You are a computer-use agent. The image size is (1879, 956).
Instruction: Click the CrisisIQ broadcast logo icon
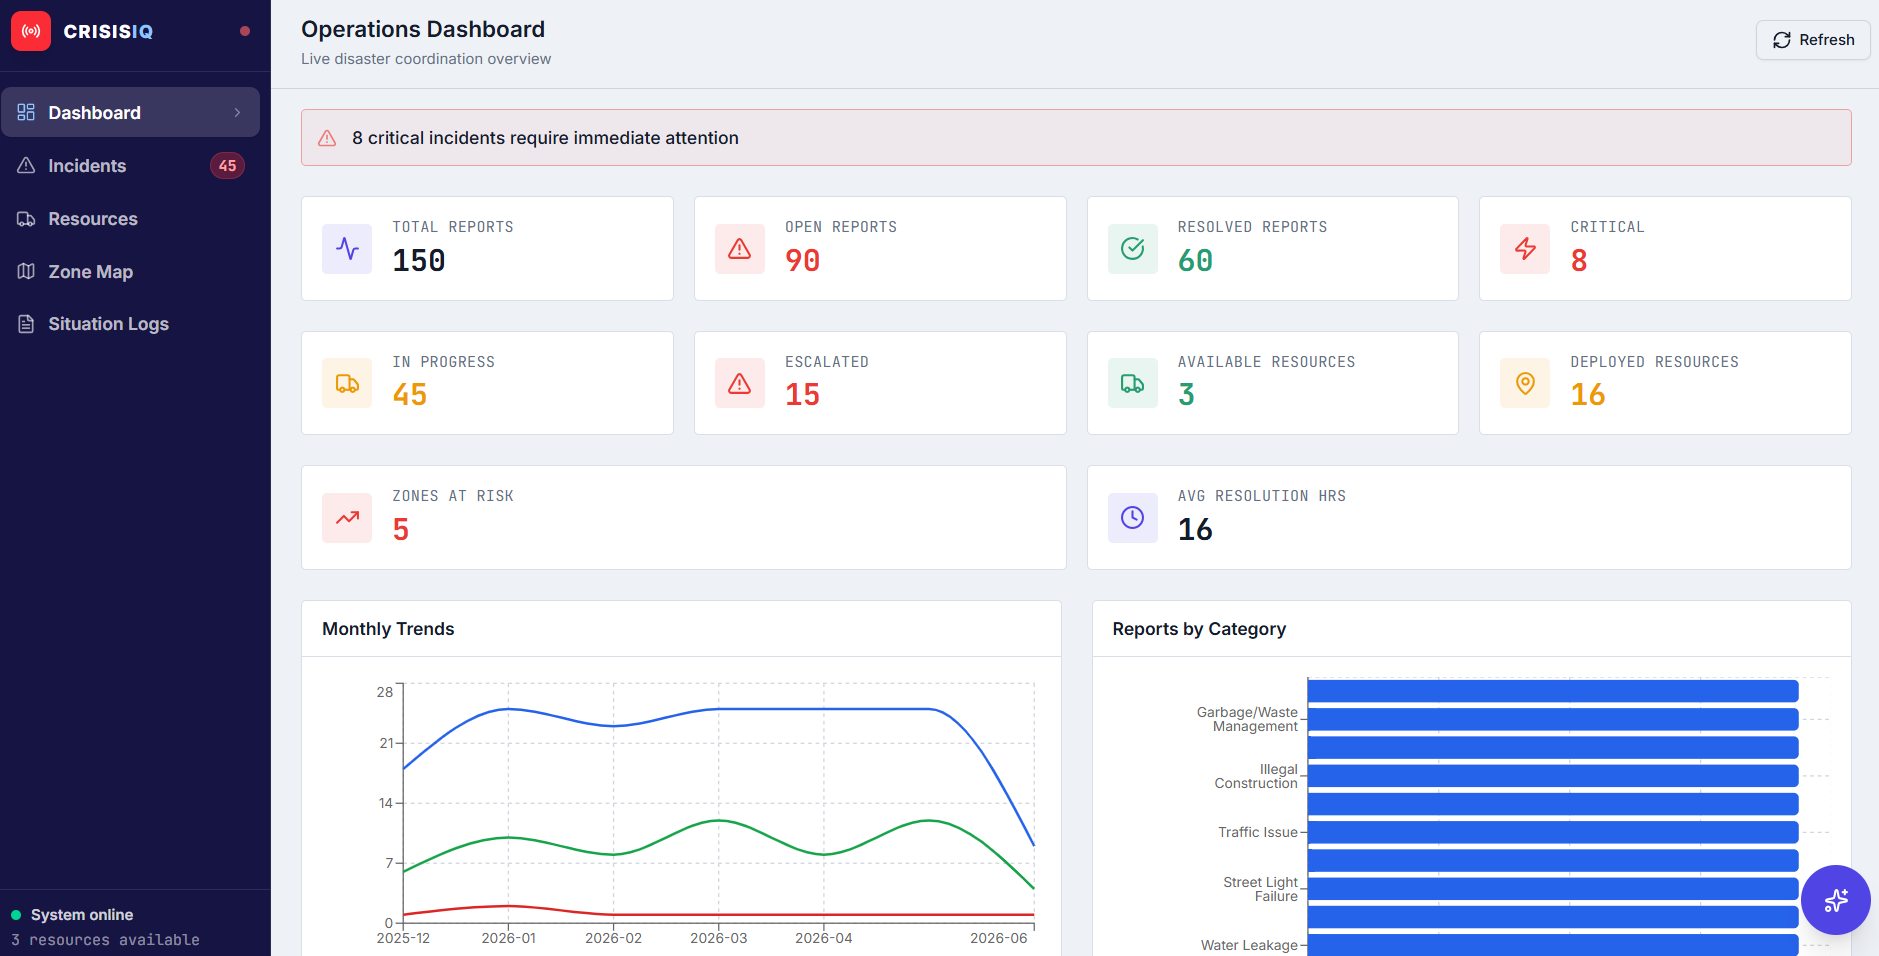tap(31, 31)
